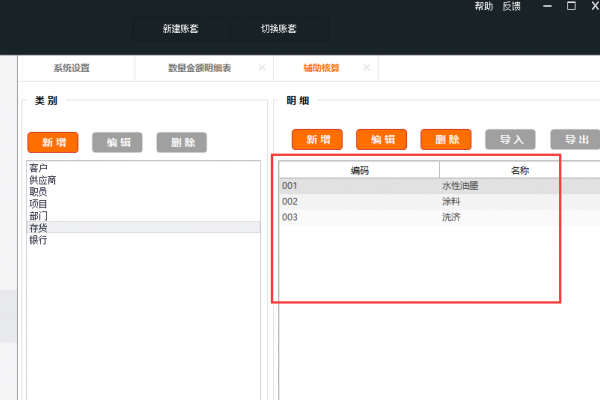Sort by the 编码 column header
This screenshot has width=600, height=400.
coord(359,170)
